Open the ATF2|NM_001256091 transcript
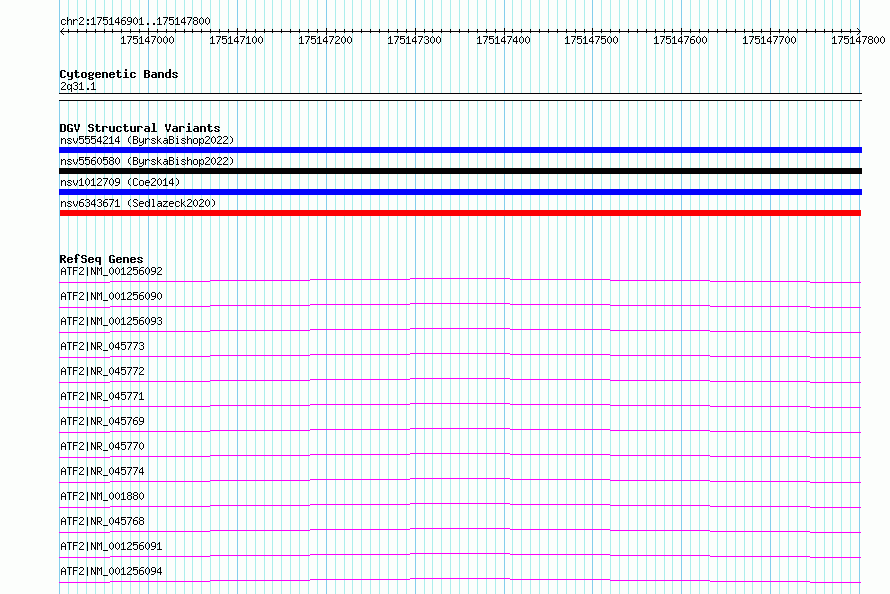 [111, 546]
